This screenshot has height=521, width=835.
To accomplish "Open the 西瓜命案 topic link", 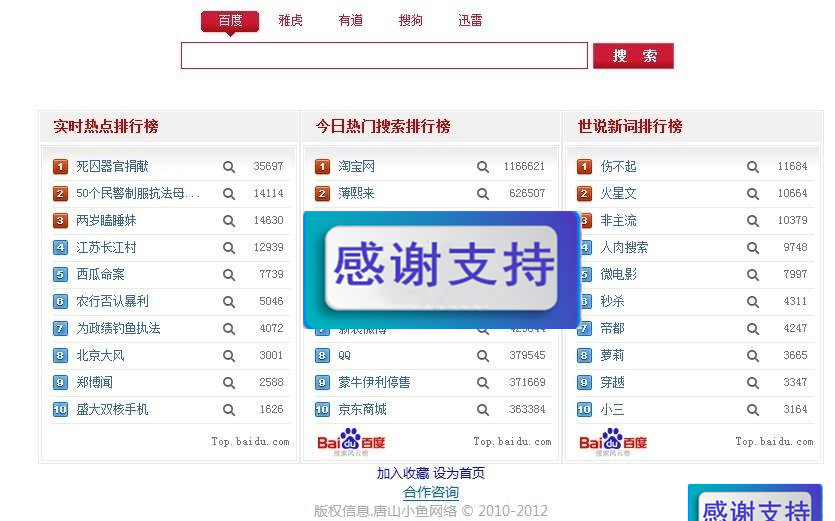I will [100, 274].
